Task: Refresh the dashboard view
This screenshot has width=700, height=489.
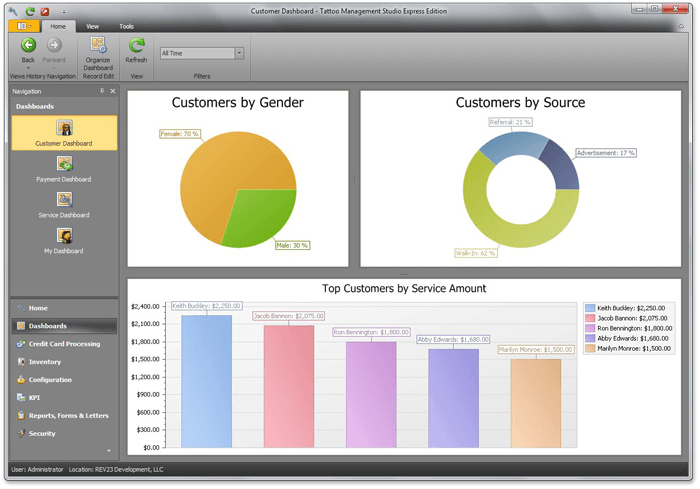Action: pyautogui.click(x=136, y=48)
